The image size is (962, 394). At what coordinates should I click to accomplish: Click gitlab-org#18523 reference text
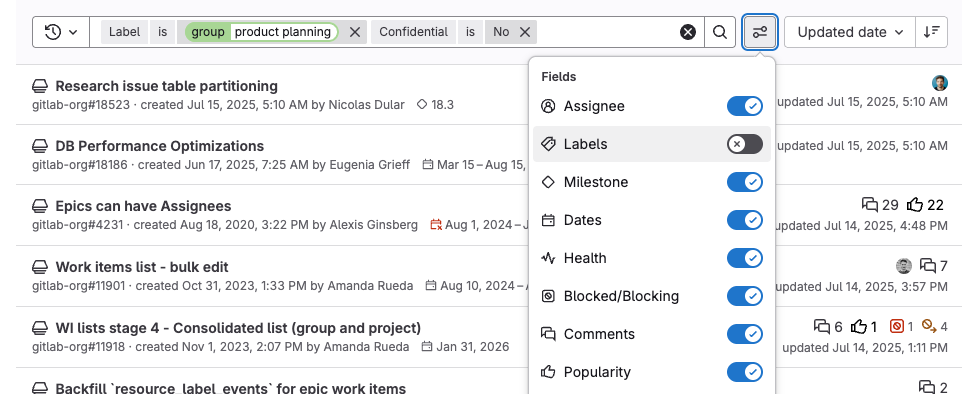pos(81,105)
